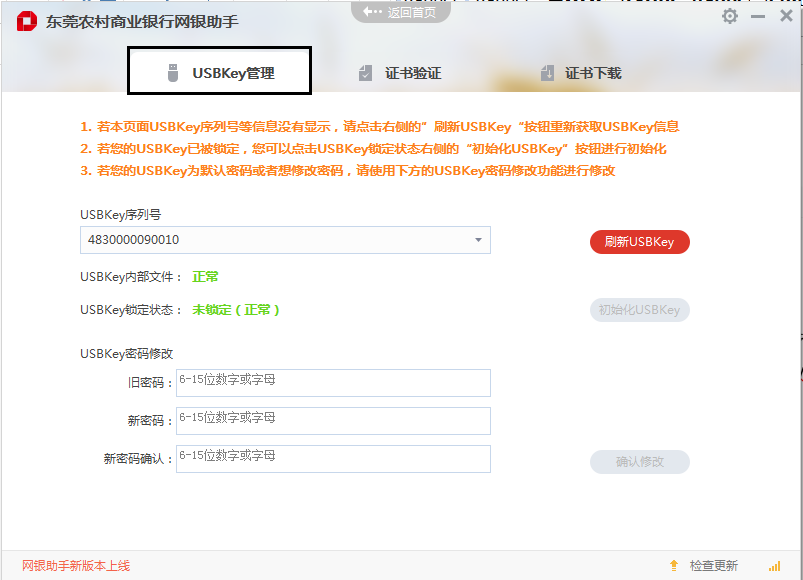Viewport: 803px width, 580px height.
Task: Click the download document icon beside 证书下载
Action: (547, 73)
